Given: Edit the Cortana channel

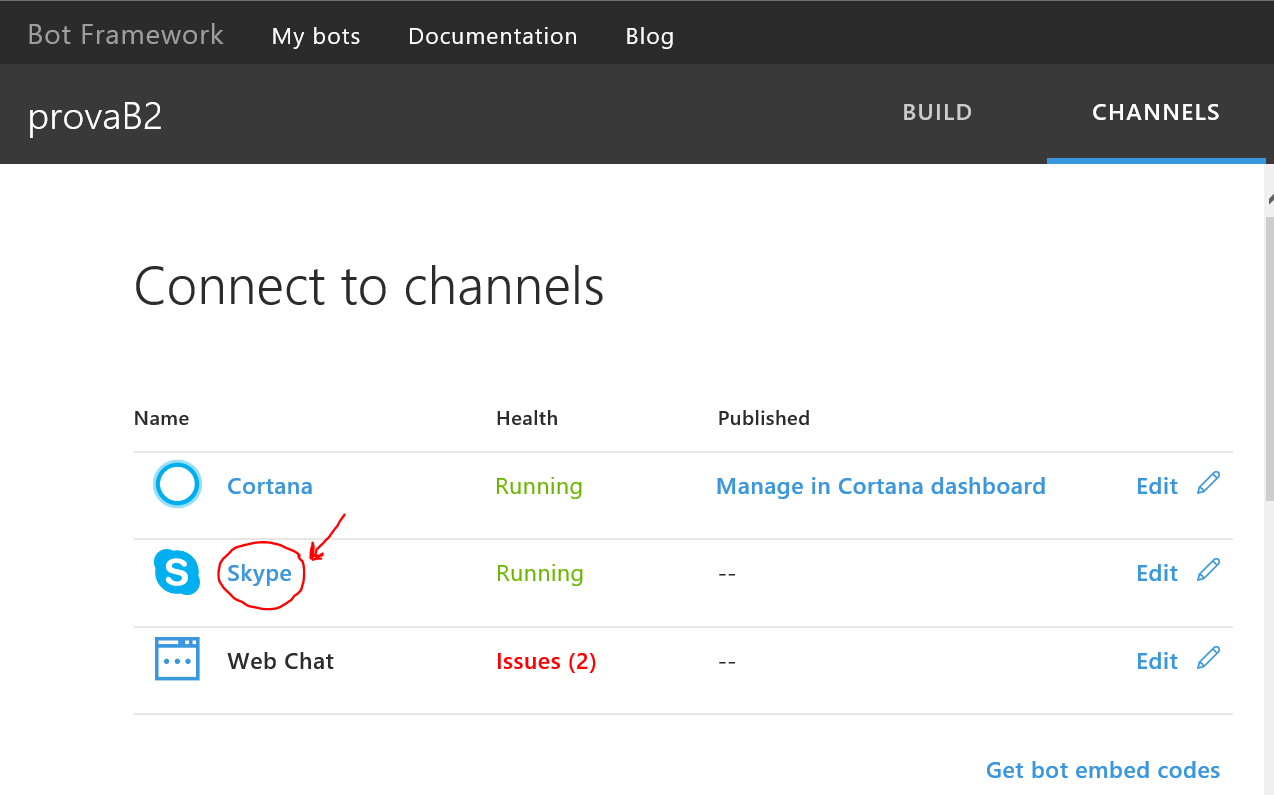Looking at the screenshot, I should pyautogui.click(x=1157, y=486).
